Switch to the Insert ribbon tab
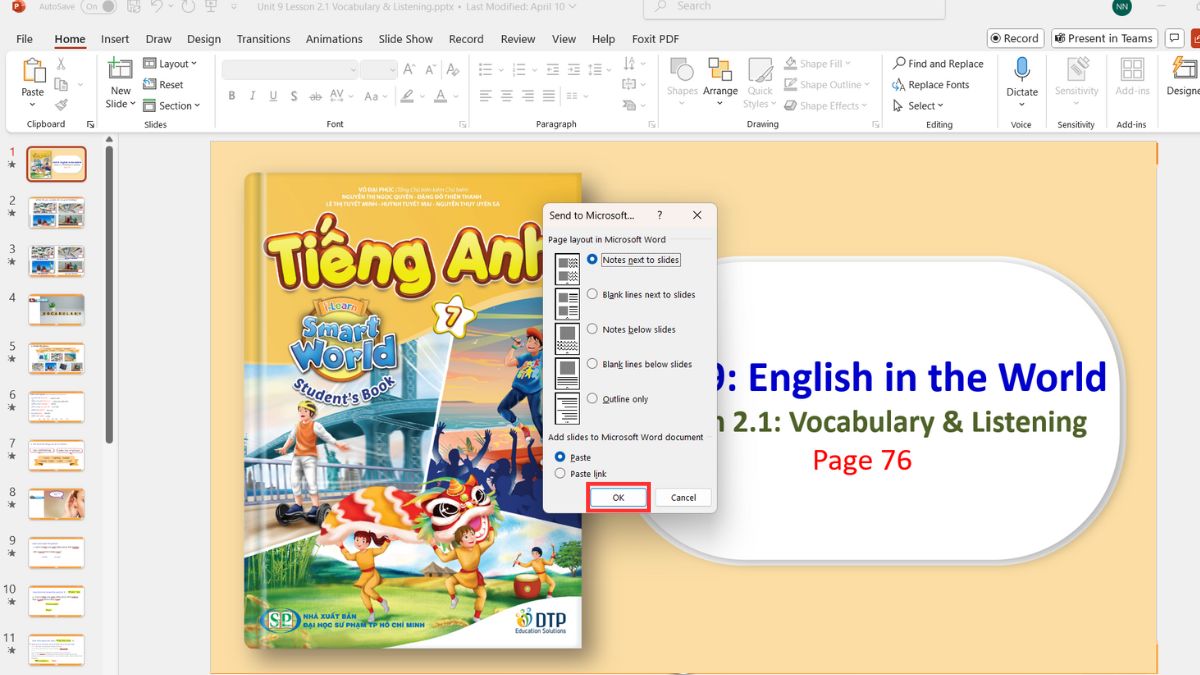The height and width of the screenshot is (675, 1200). [x=114, y=39]
